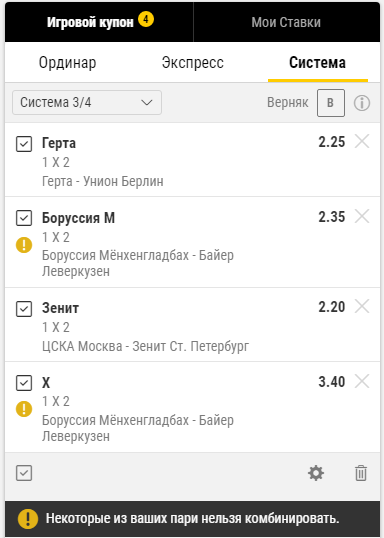Click the trash icon to clear coupon
Screen dimensions: 384x538
click(x=361, y=473)
